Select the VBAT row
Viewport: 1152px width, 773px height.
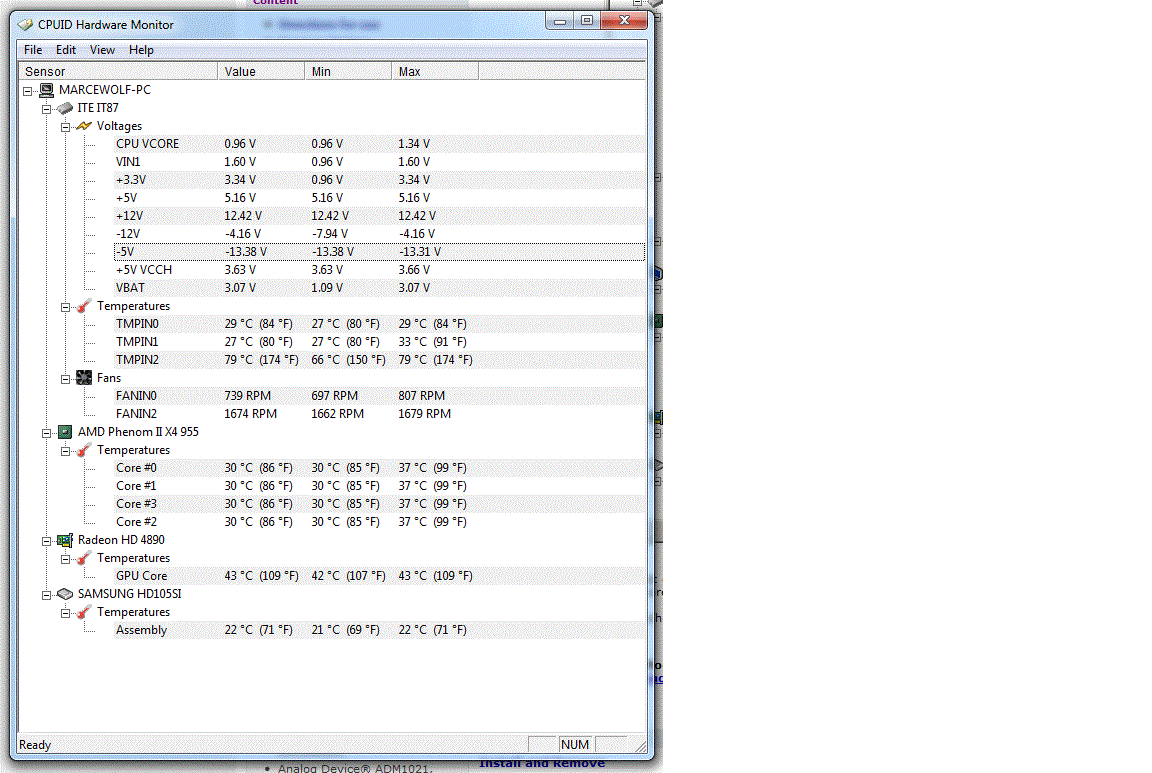380,288
